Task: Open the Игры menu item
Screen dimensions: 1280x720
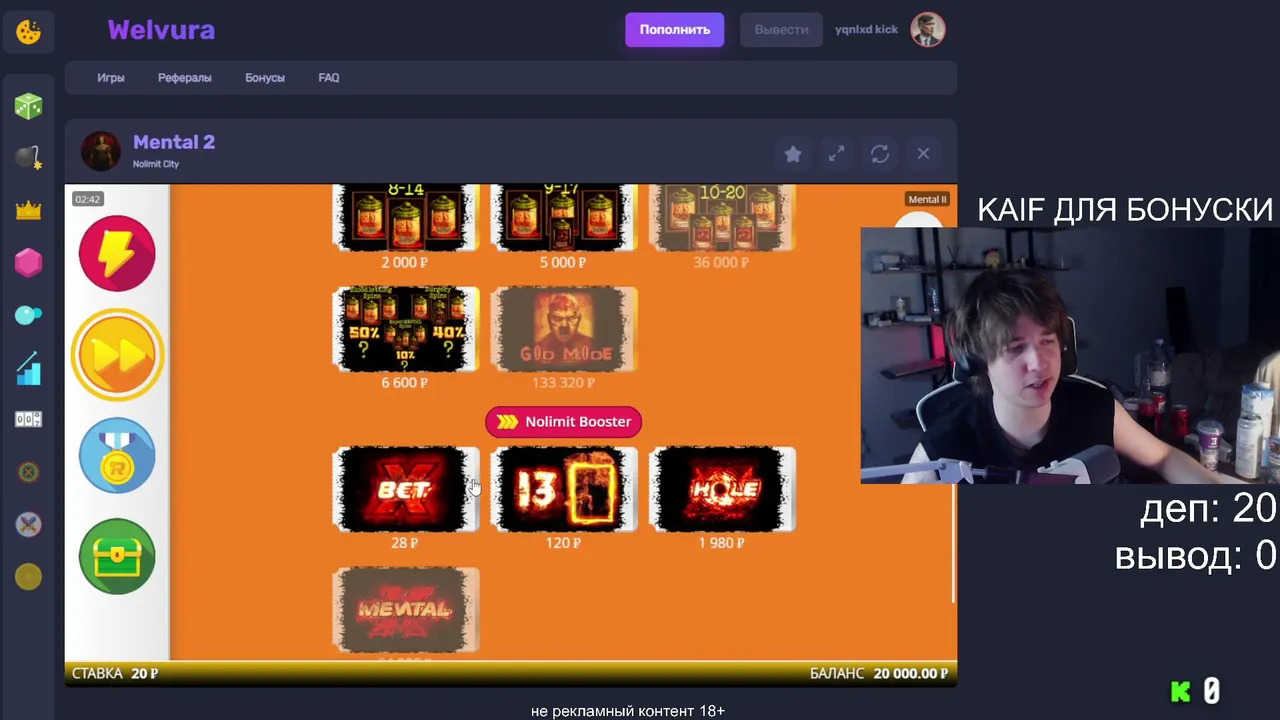Action: (x=111, y=78)
